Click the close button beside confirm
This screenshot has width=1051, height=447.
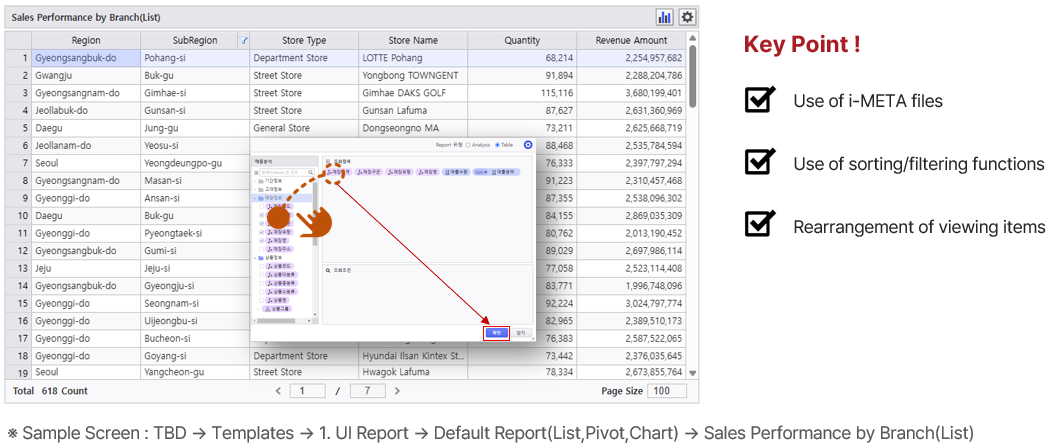(522, 333)
